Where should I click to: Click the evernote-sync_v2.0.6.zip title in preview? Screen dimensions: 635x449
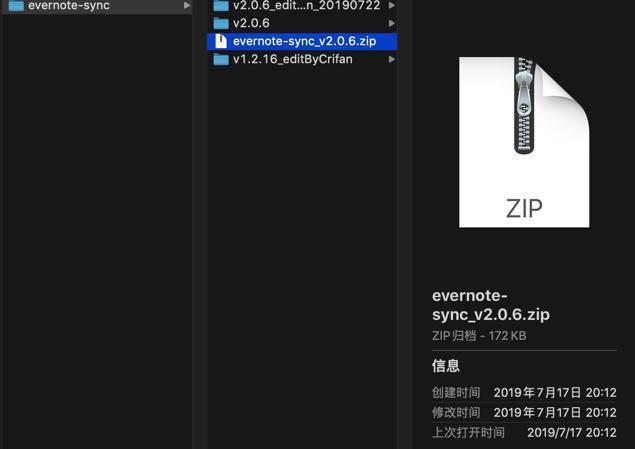[491, 305]
